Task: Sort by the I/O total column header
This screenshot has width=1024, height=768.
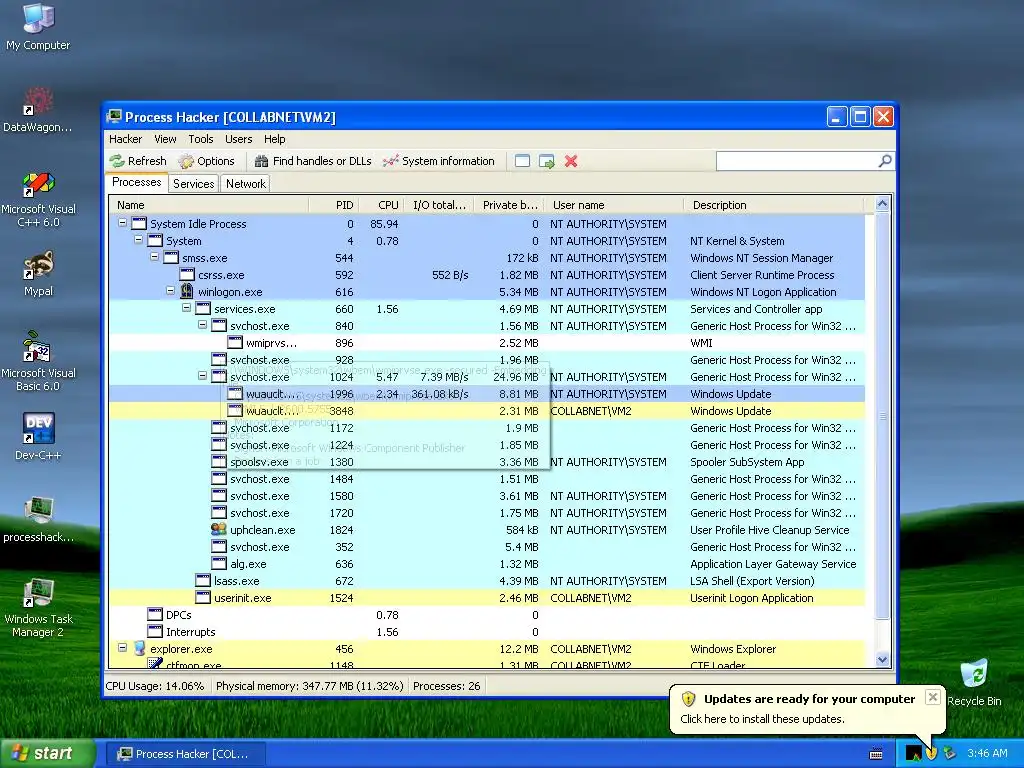Action: pyautogui.click(x=439, y=205)
